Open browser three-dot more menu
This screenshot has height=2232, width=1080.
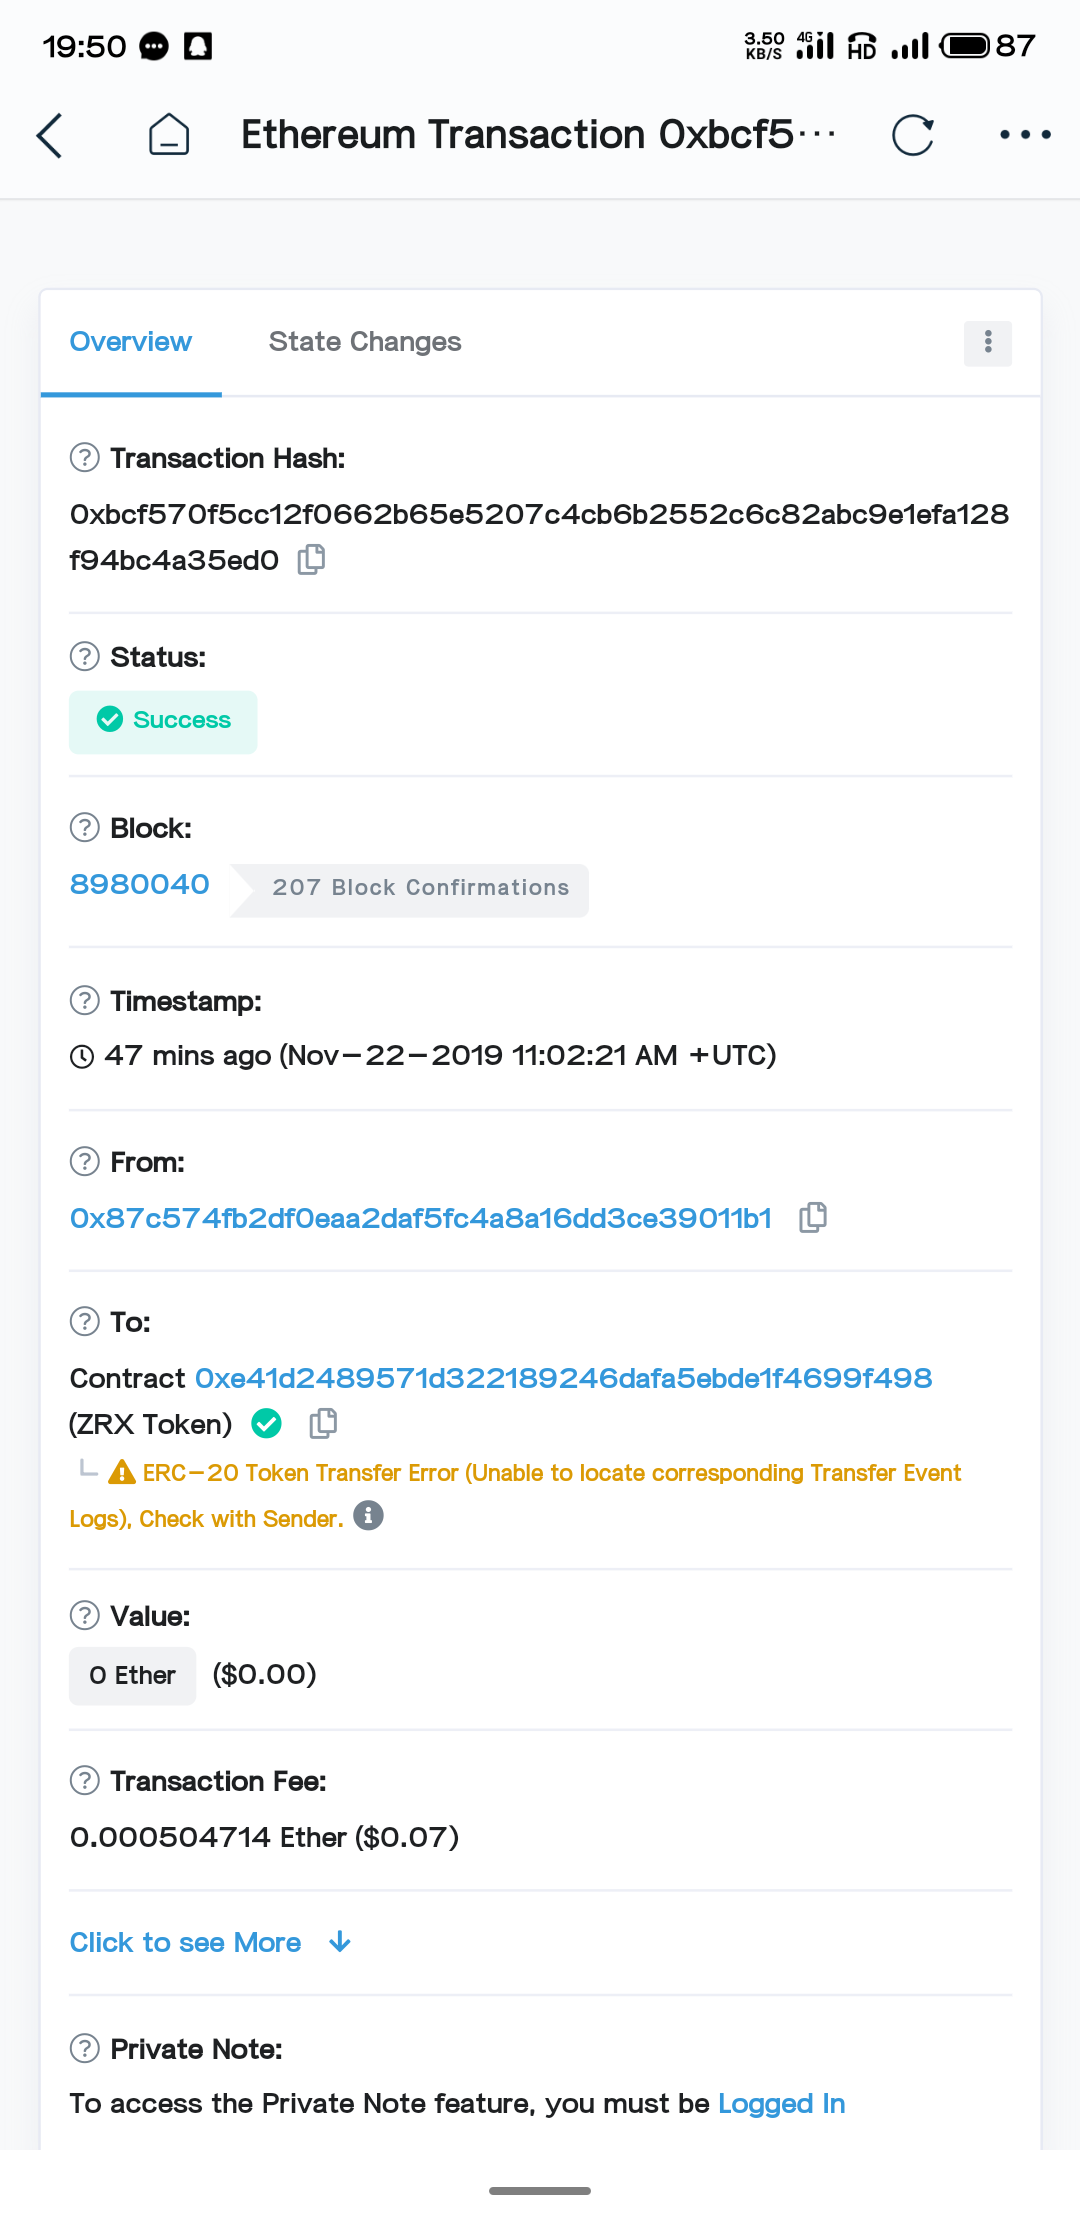point(1025,135)
